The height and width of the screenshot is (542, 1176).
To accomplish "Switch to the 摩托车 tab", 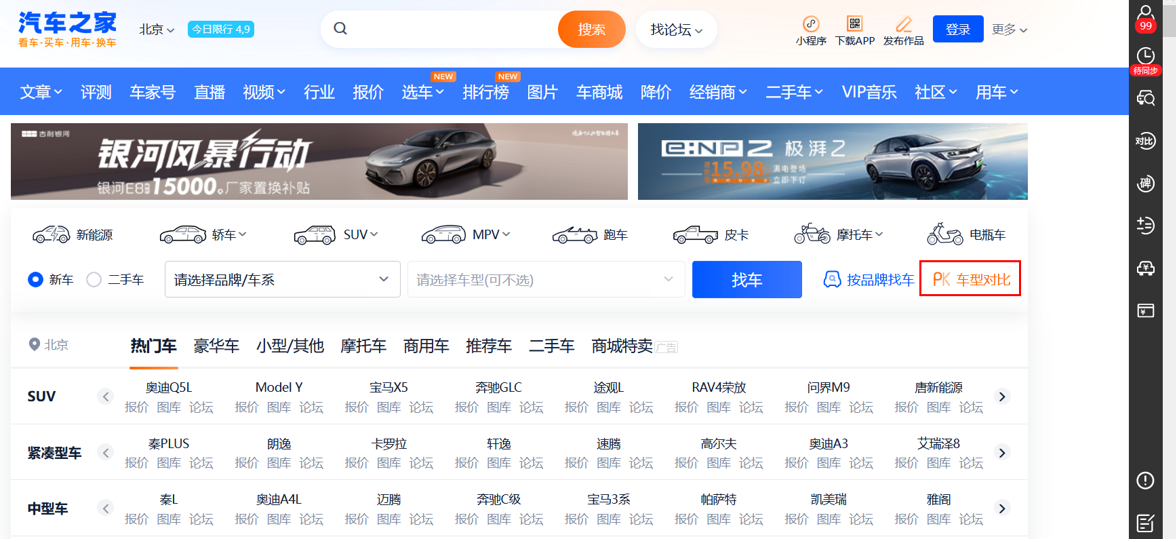I will [x=363, y=346].
